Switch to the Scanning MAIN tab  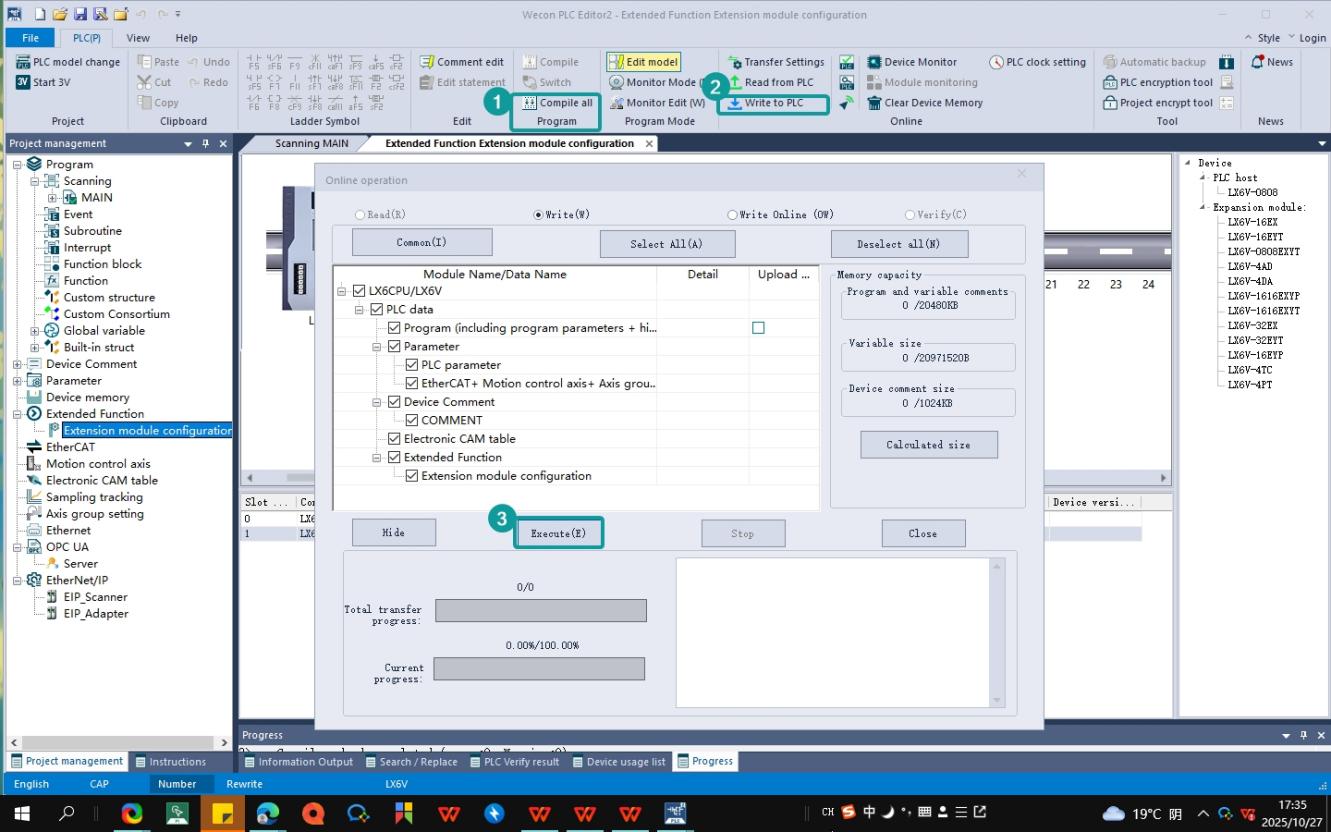[312, 144]
